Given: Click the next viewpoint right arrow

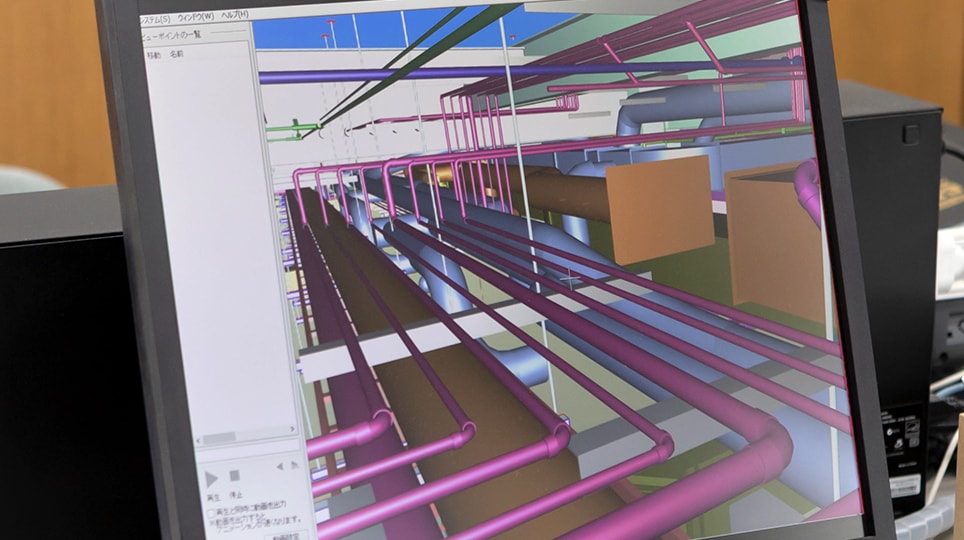Looking at the screenshot, I should coord(294,465).
